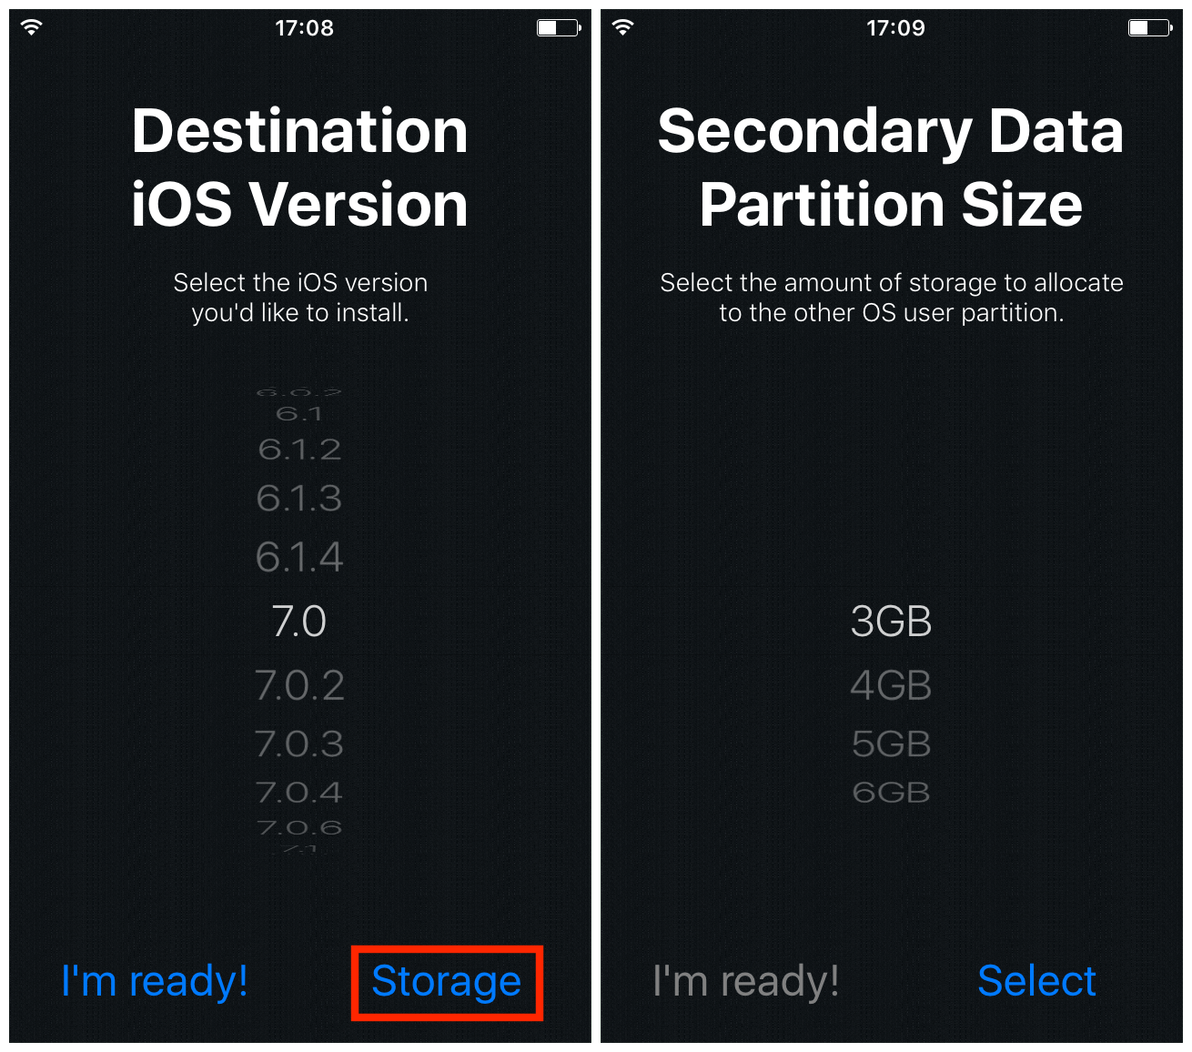Choose iOS 7.0.2 in the version picker
This screenshot has height=1052, width=1192.
pyautogui.click(x=300, y=685)
